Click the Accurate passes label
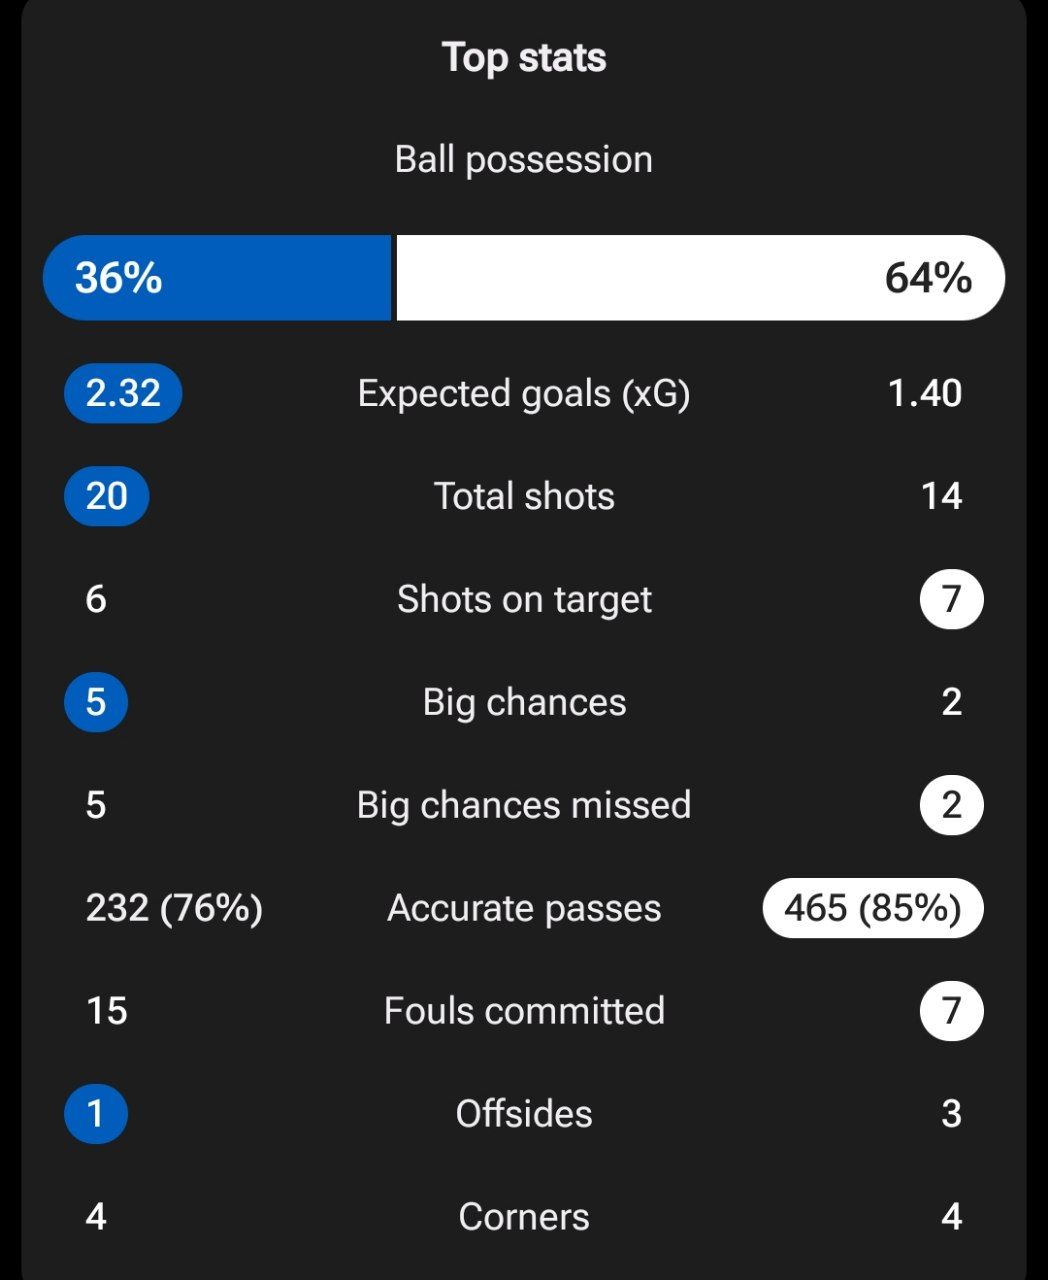Image resolution: width=1048 pixels, height=1280 pixels. click(x=524, y=908)
